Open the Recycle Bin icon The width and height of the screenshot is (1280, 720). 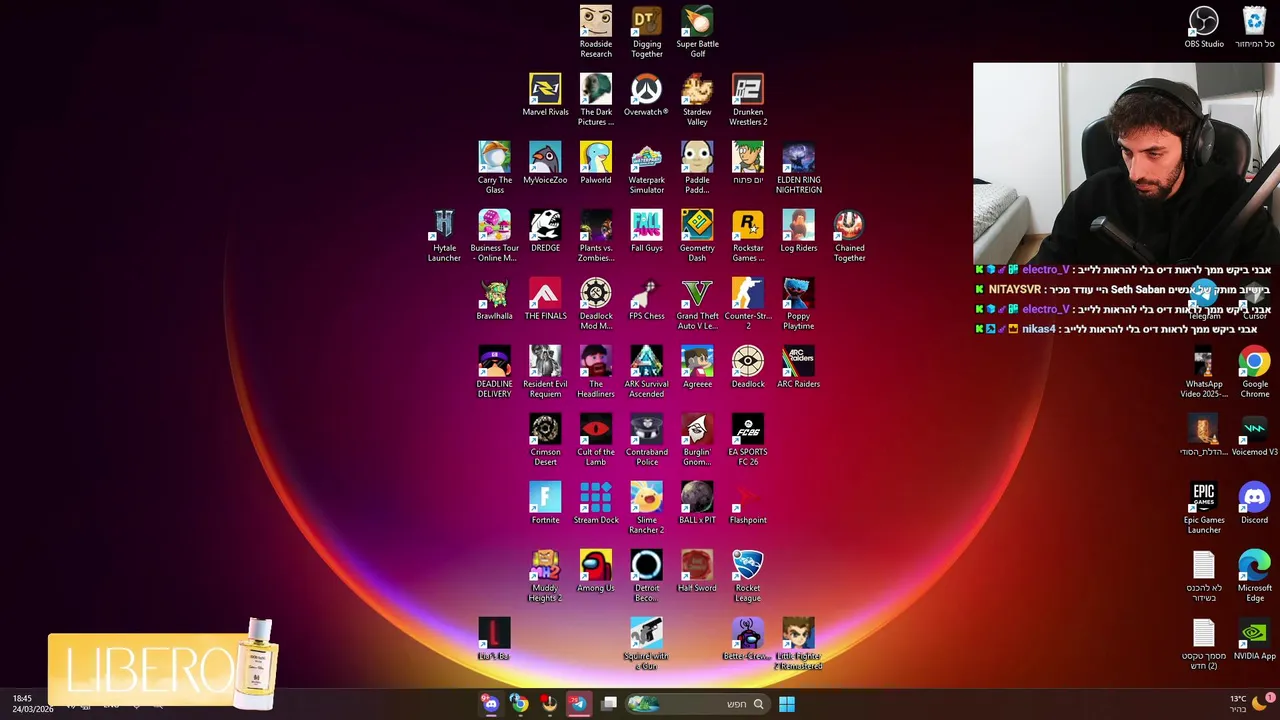(1255, 27)
